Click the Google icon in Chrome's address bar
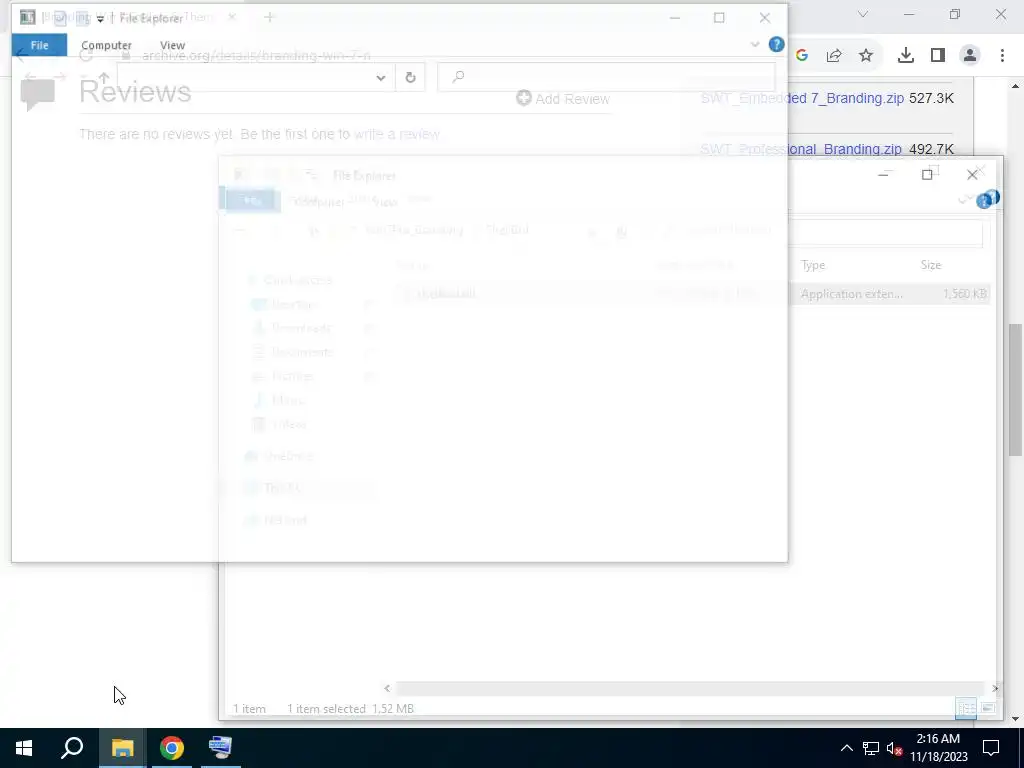This screenshot has width=1024, height=768. tap(802, 56)
